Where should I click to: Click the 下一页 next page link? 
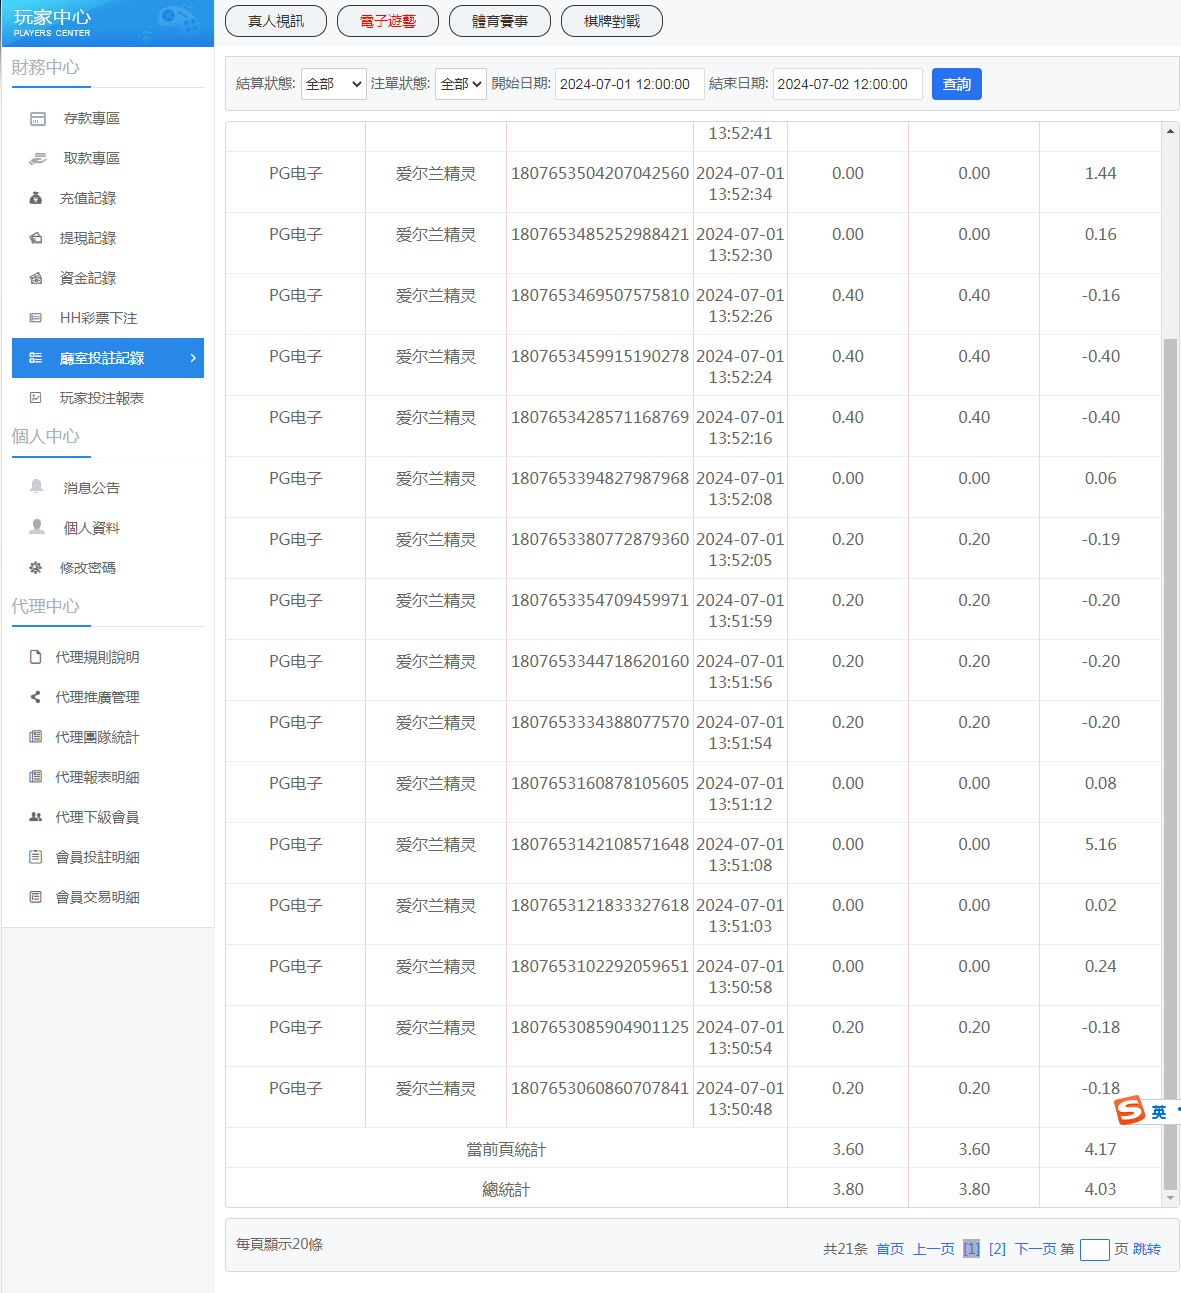[x=1035, y=1249]
